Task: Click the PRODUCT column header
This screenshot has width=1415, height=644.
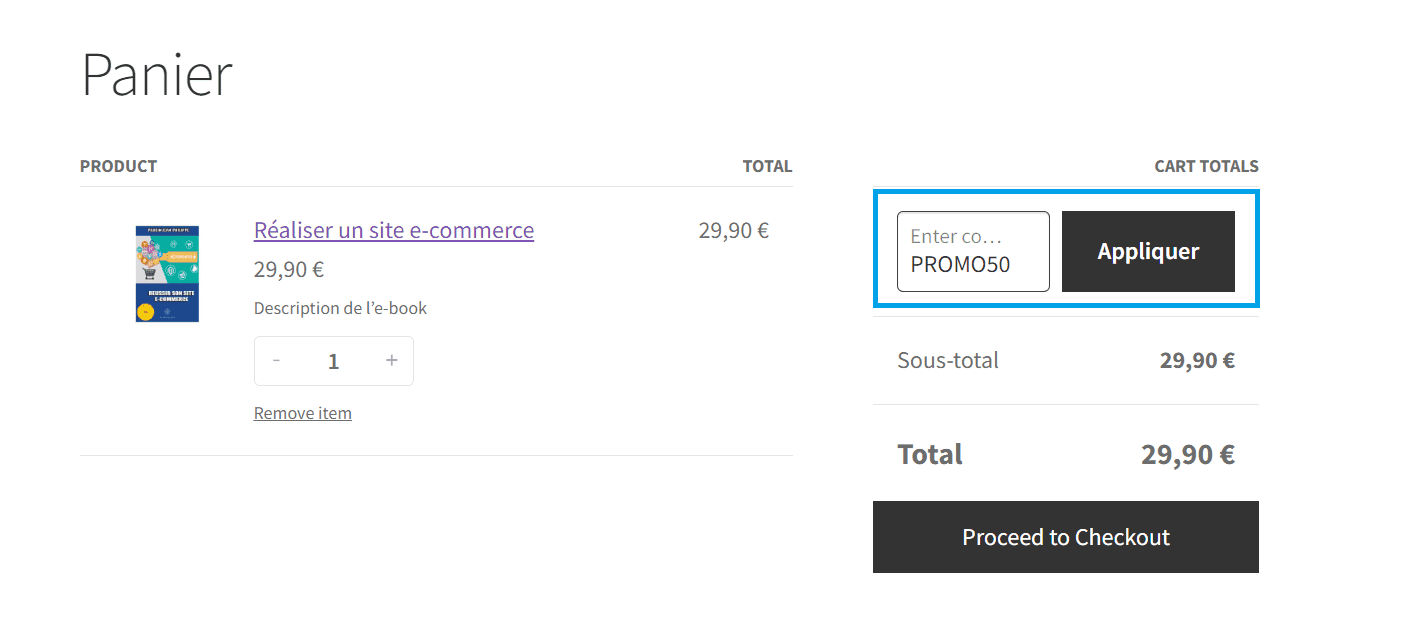Action: pos(118,166)
